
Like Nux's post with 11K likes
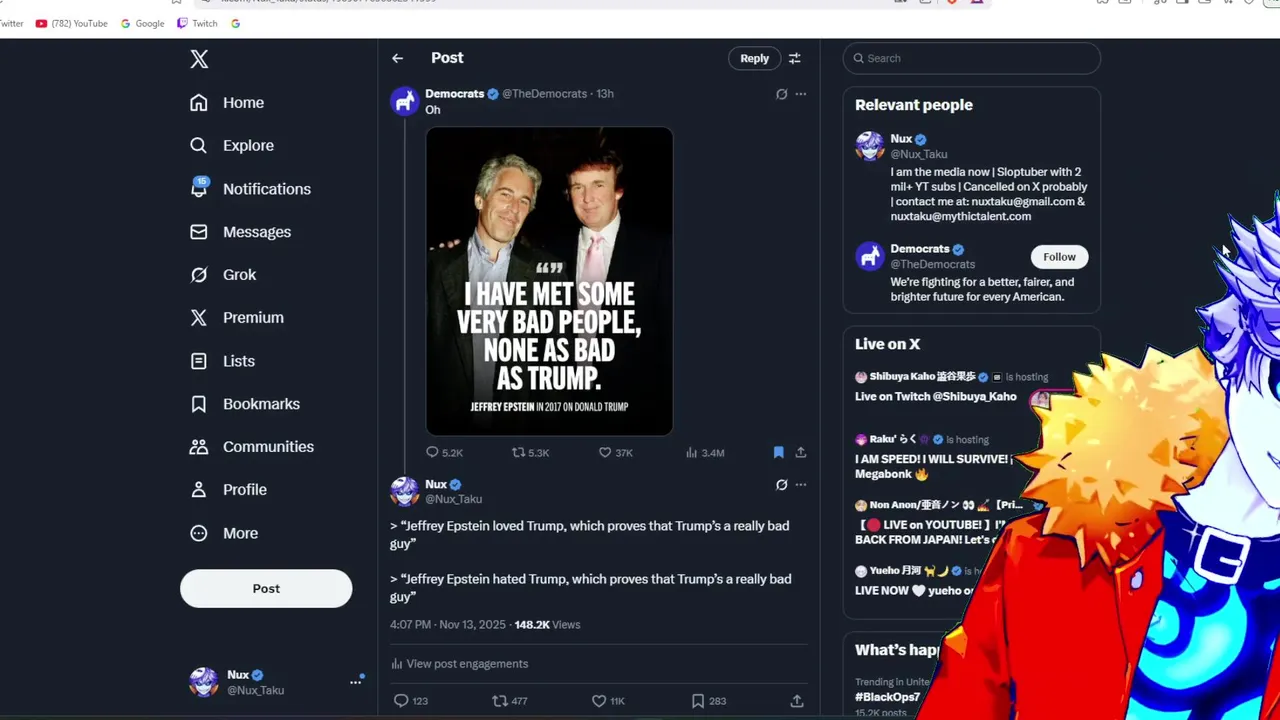(599, 701)
